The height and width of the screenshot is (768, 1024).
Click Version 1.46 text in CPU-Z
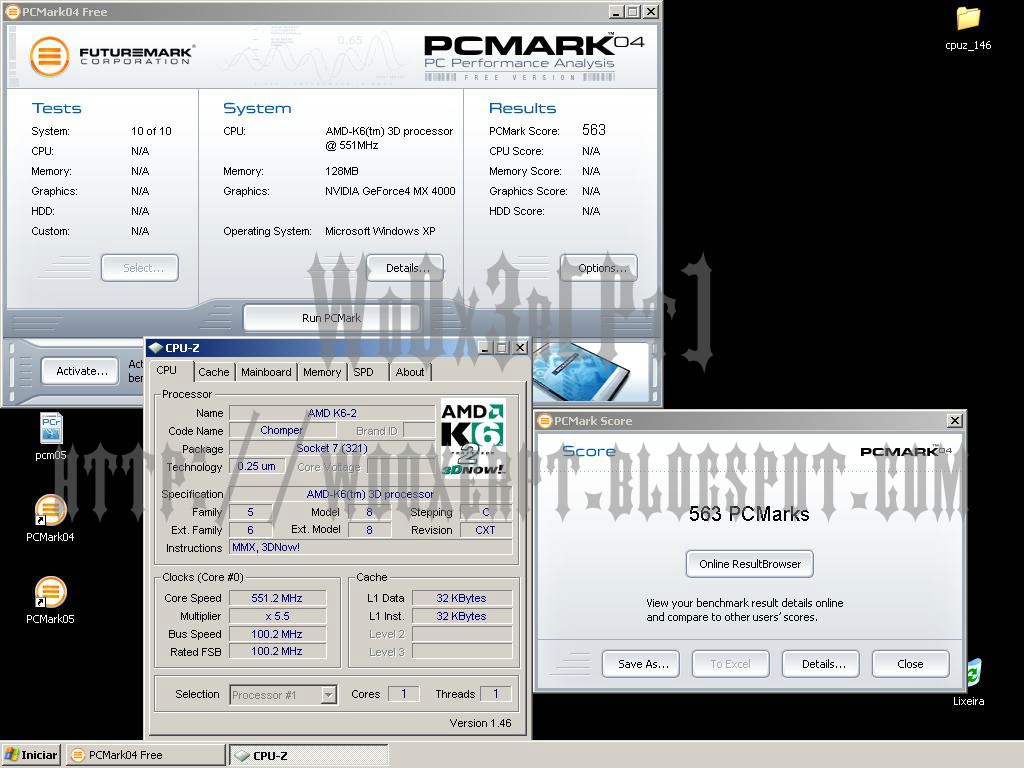(x=480, y=723)
